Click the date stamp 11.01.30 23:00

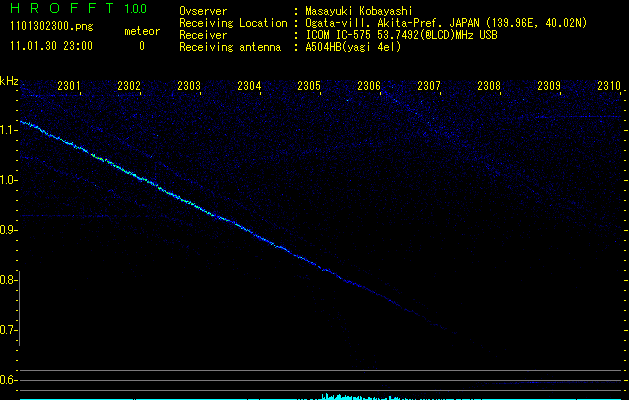pyautogui.click(x=51, y=46)
